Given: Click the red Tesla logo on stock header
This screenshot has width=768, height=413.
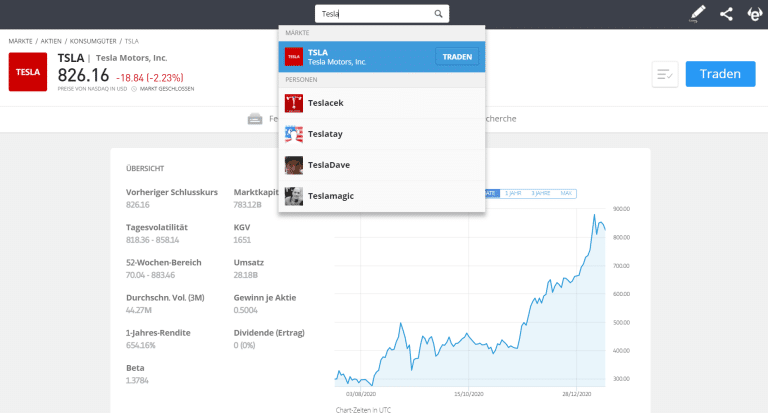Looking at the screenshot, I should point(28,72).
